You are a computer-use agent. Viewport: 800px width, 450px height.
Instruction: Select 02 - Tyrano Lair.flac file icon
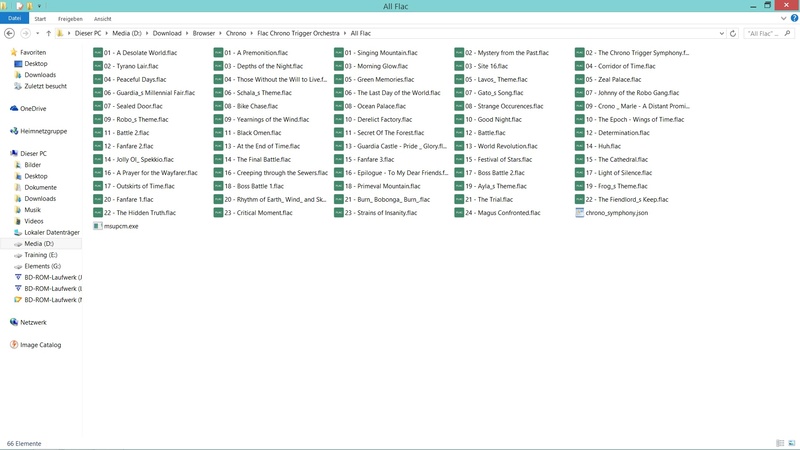(98, 66)
